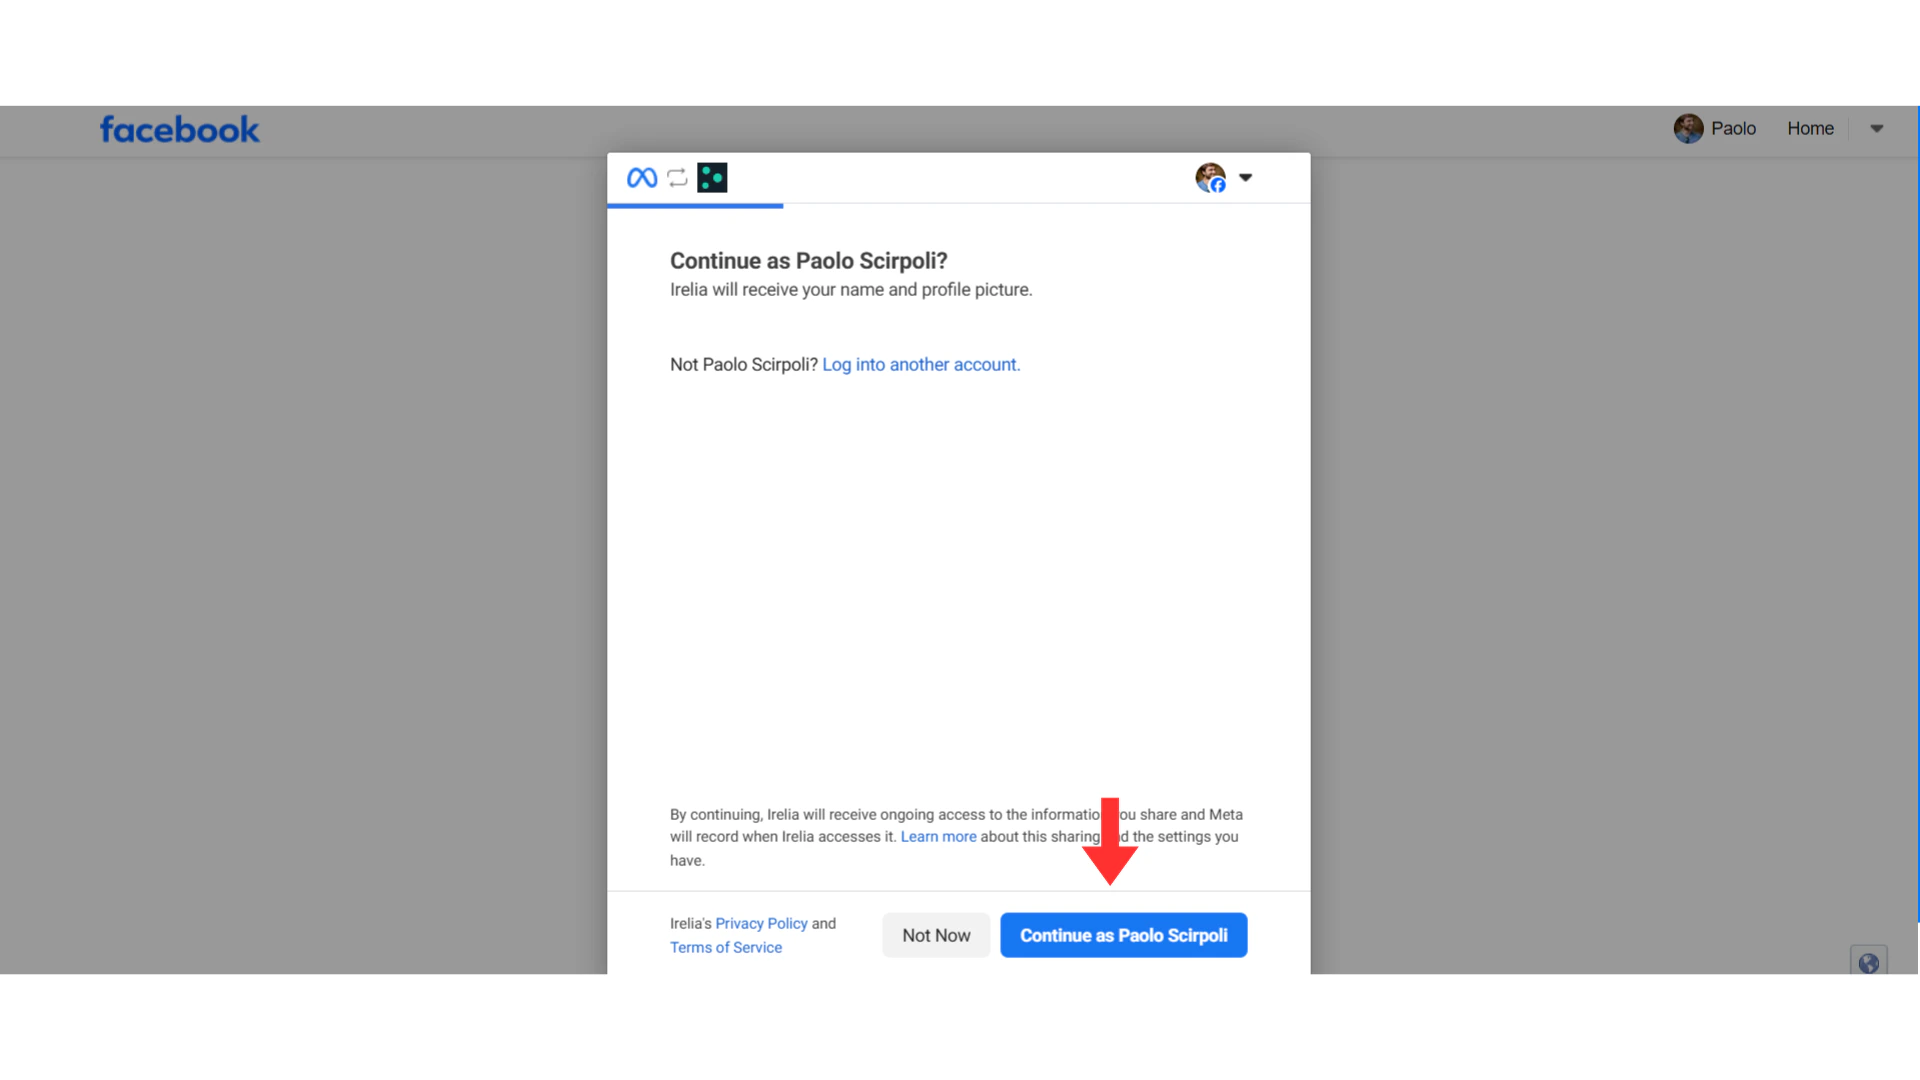Click the facebook wordmark logo

(x=179, y=129)
